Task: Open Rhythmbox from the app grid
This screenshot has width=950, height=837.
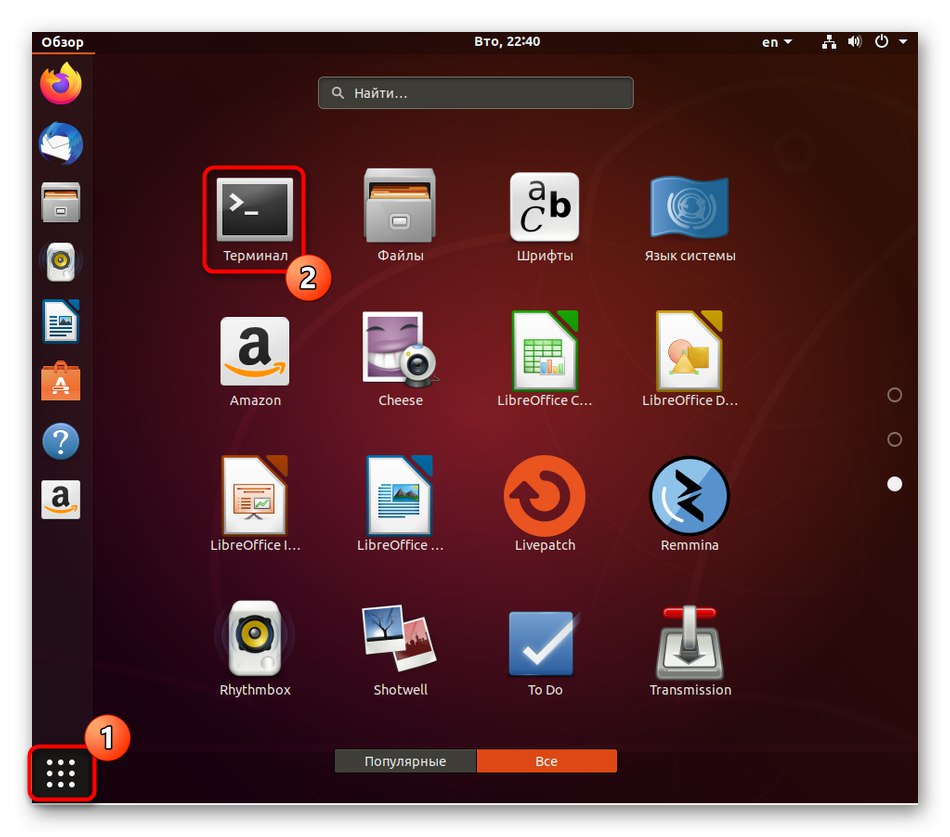Action: pyautogui.click(x=254, y=649)
